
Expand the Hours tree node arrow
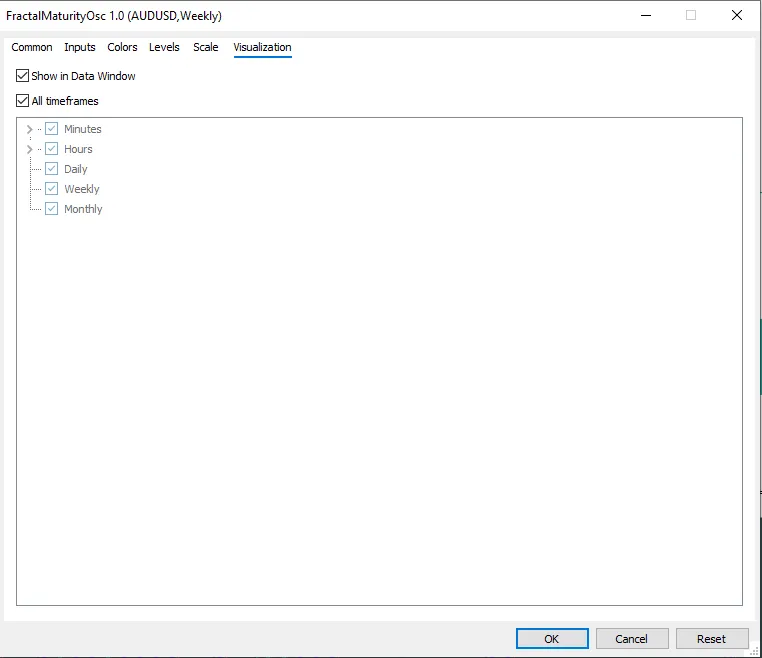(29, 149)
